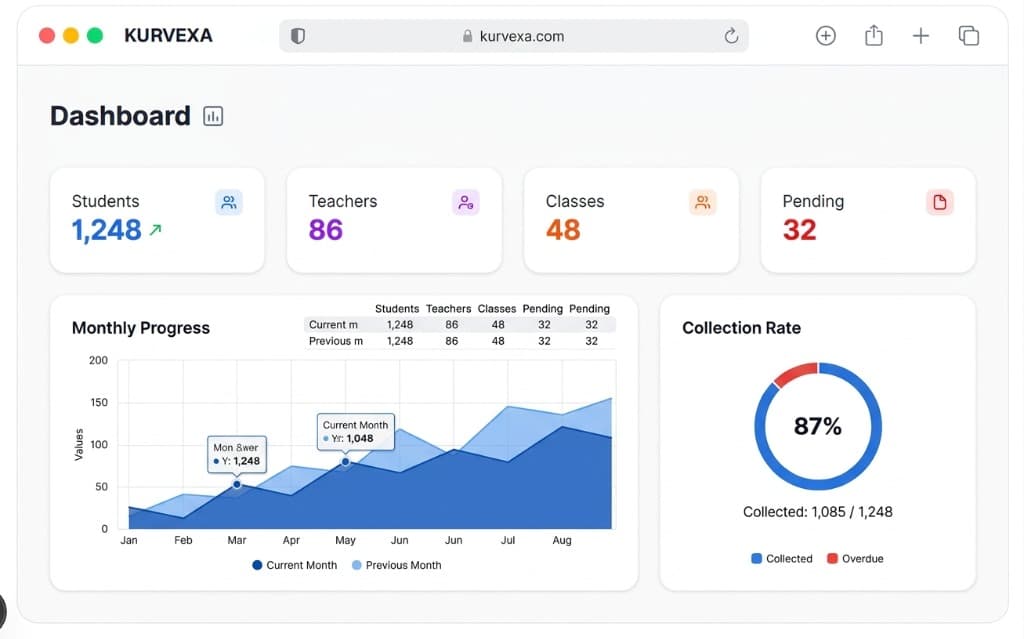
Task: Click the kurvexa.com address bar
Action: 514,36
